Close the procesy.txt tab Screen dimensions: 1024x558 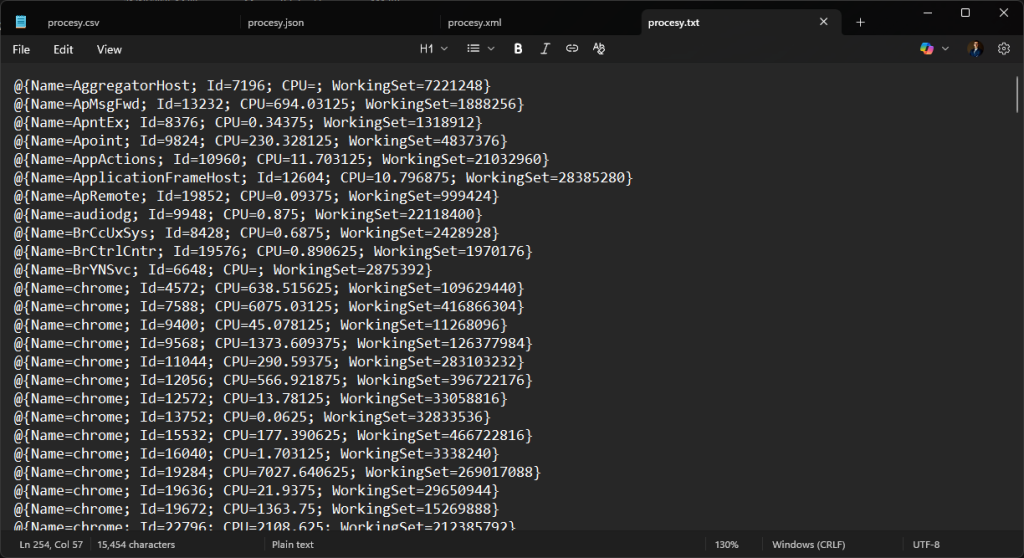(824, 22)
